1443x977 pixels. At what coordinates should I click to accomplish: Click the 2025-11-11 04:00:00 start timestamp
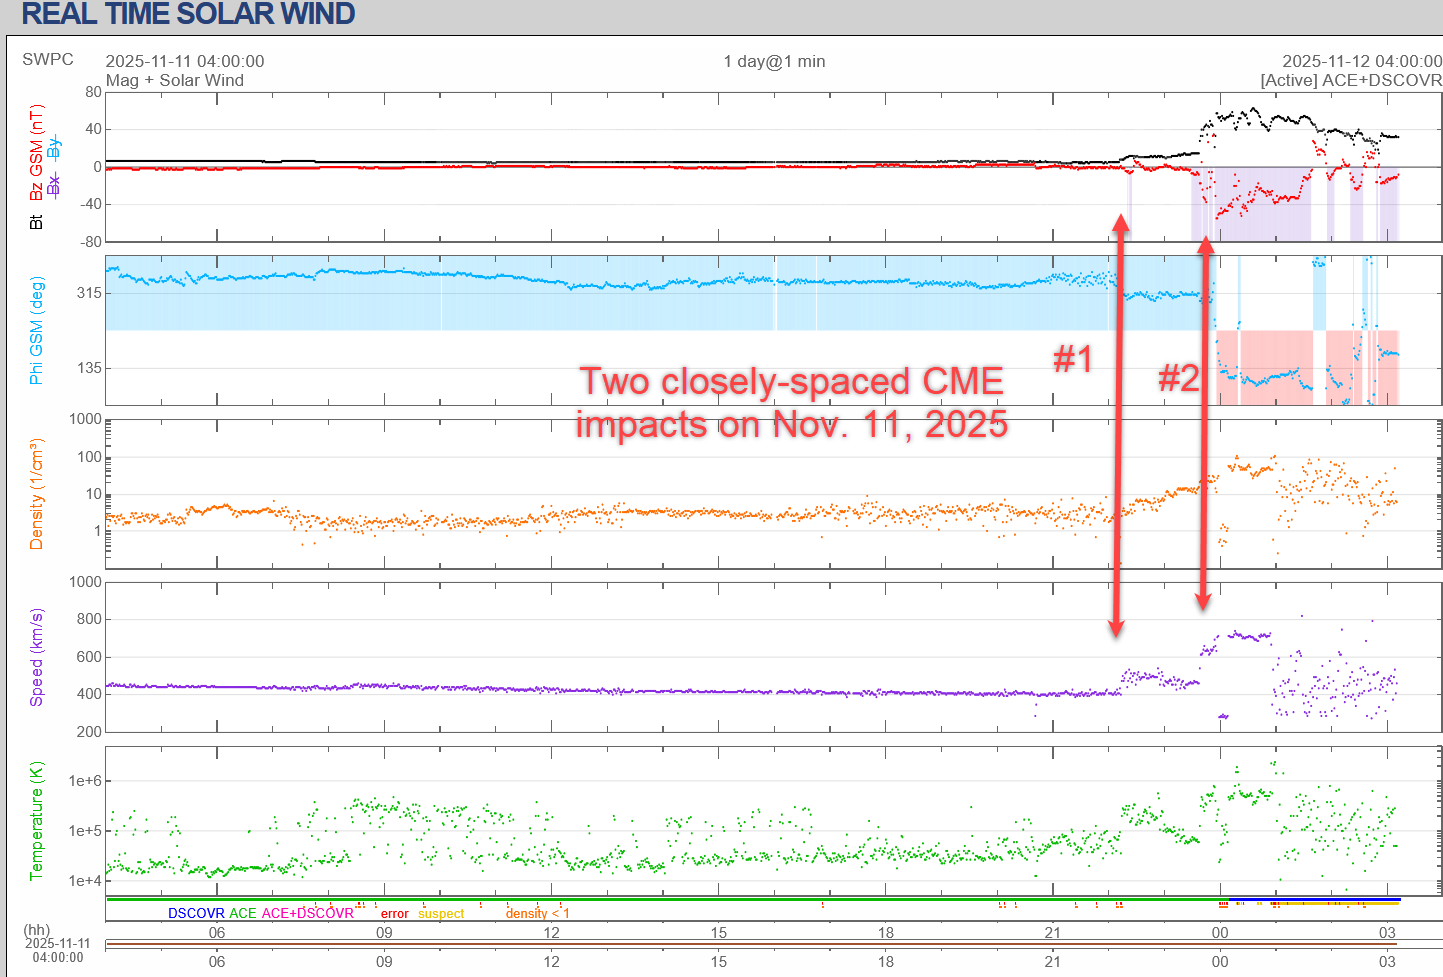click(x=185, y=61)
